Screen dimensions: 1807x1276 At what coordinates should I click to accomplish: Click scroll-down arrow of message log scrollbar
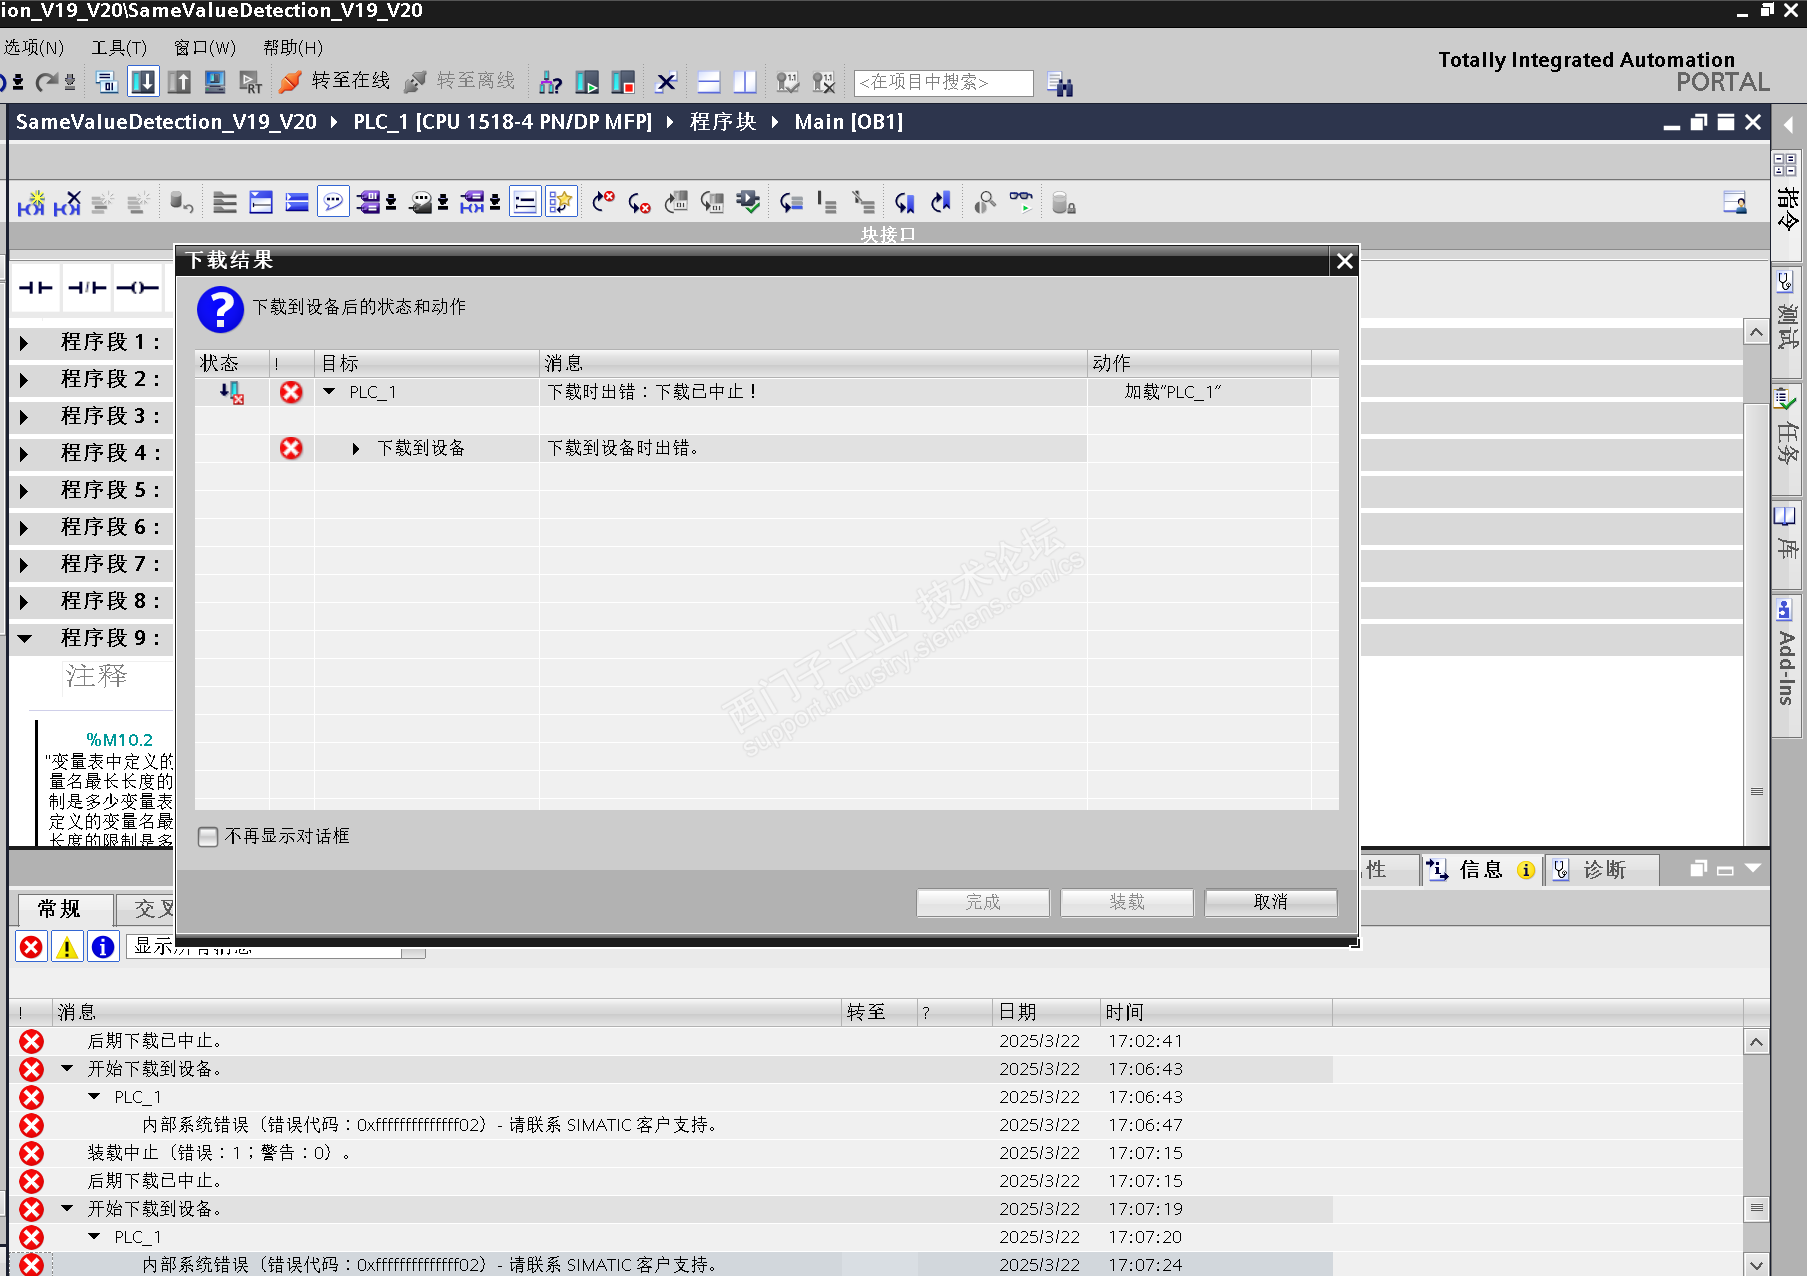point(1756,1264)
